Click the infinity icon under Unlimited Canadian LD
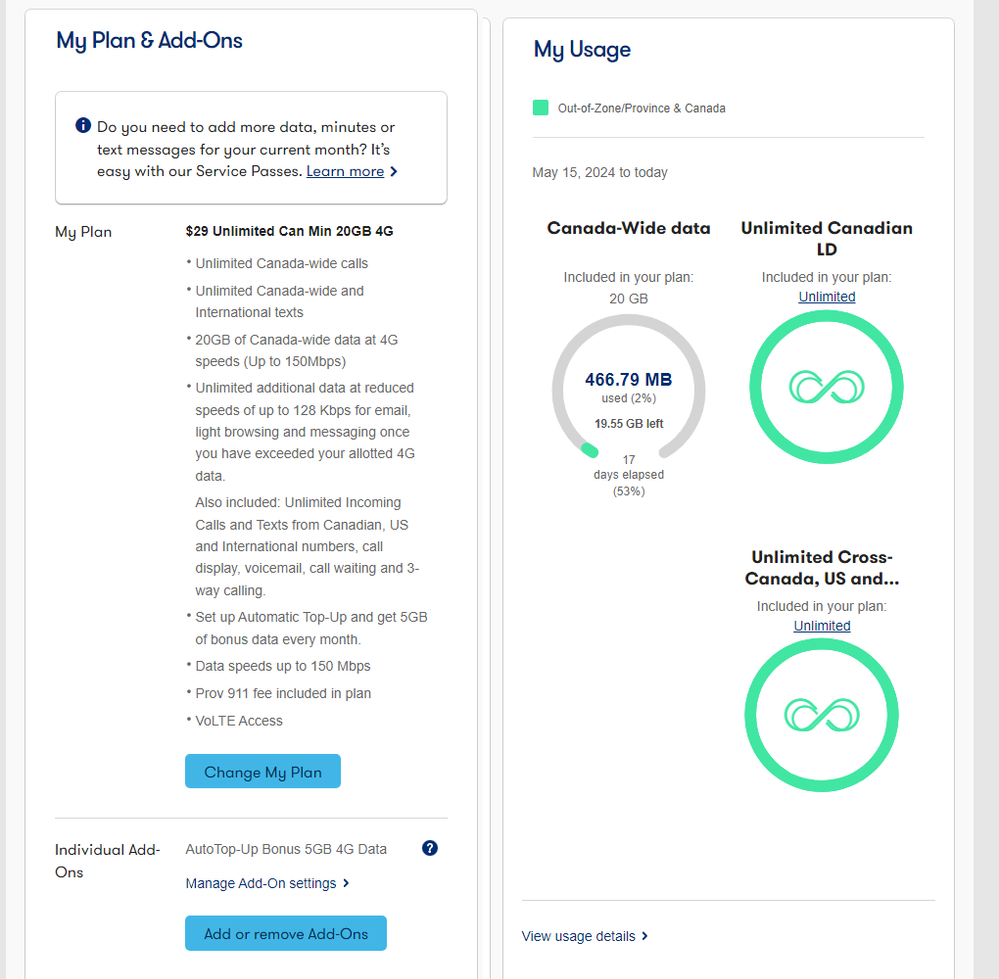 [x=827, y=387]
